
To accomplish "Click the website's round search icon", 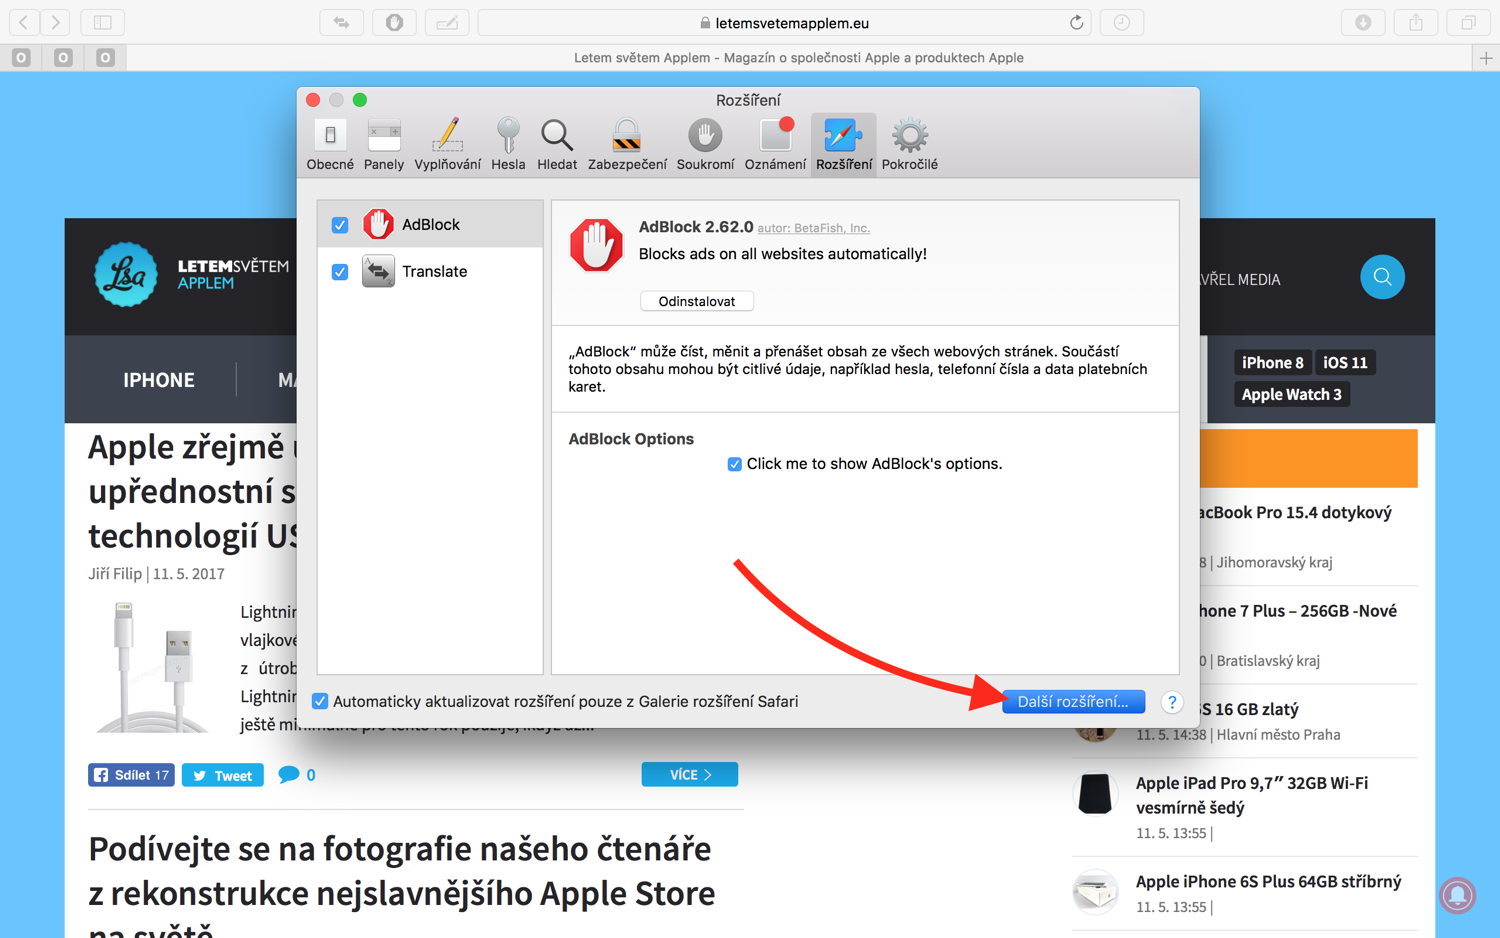I will [x=1382, y=277].
